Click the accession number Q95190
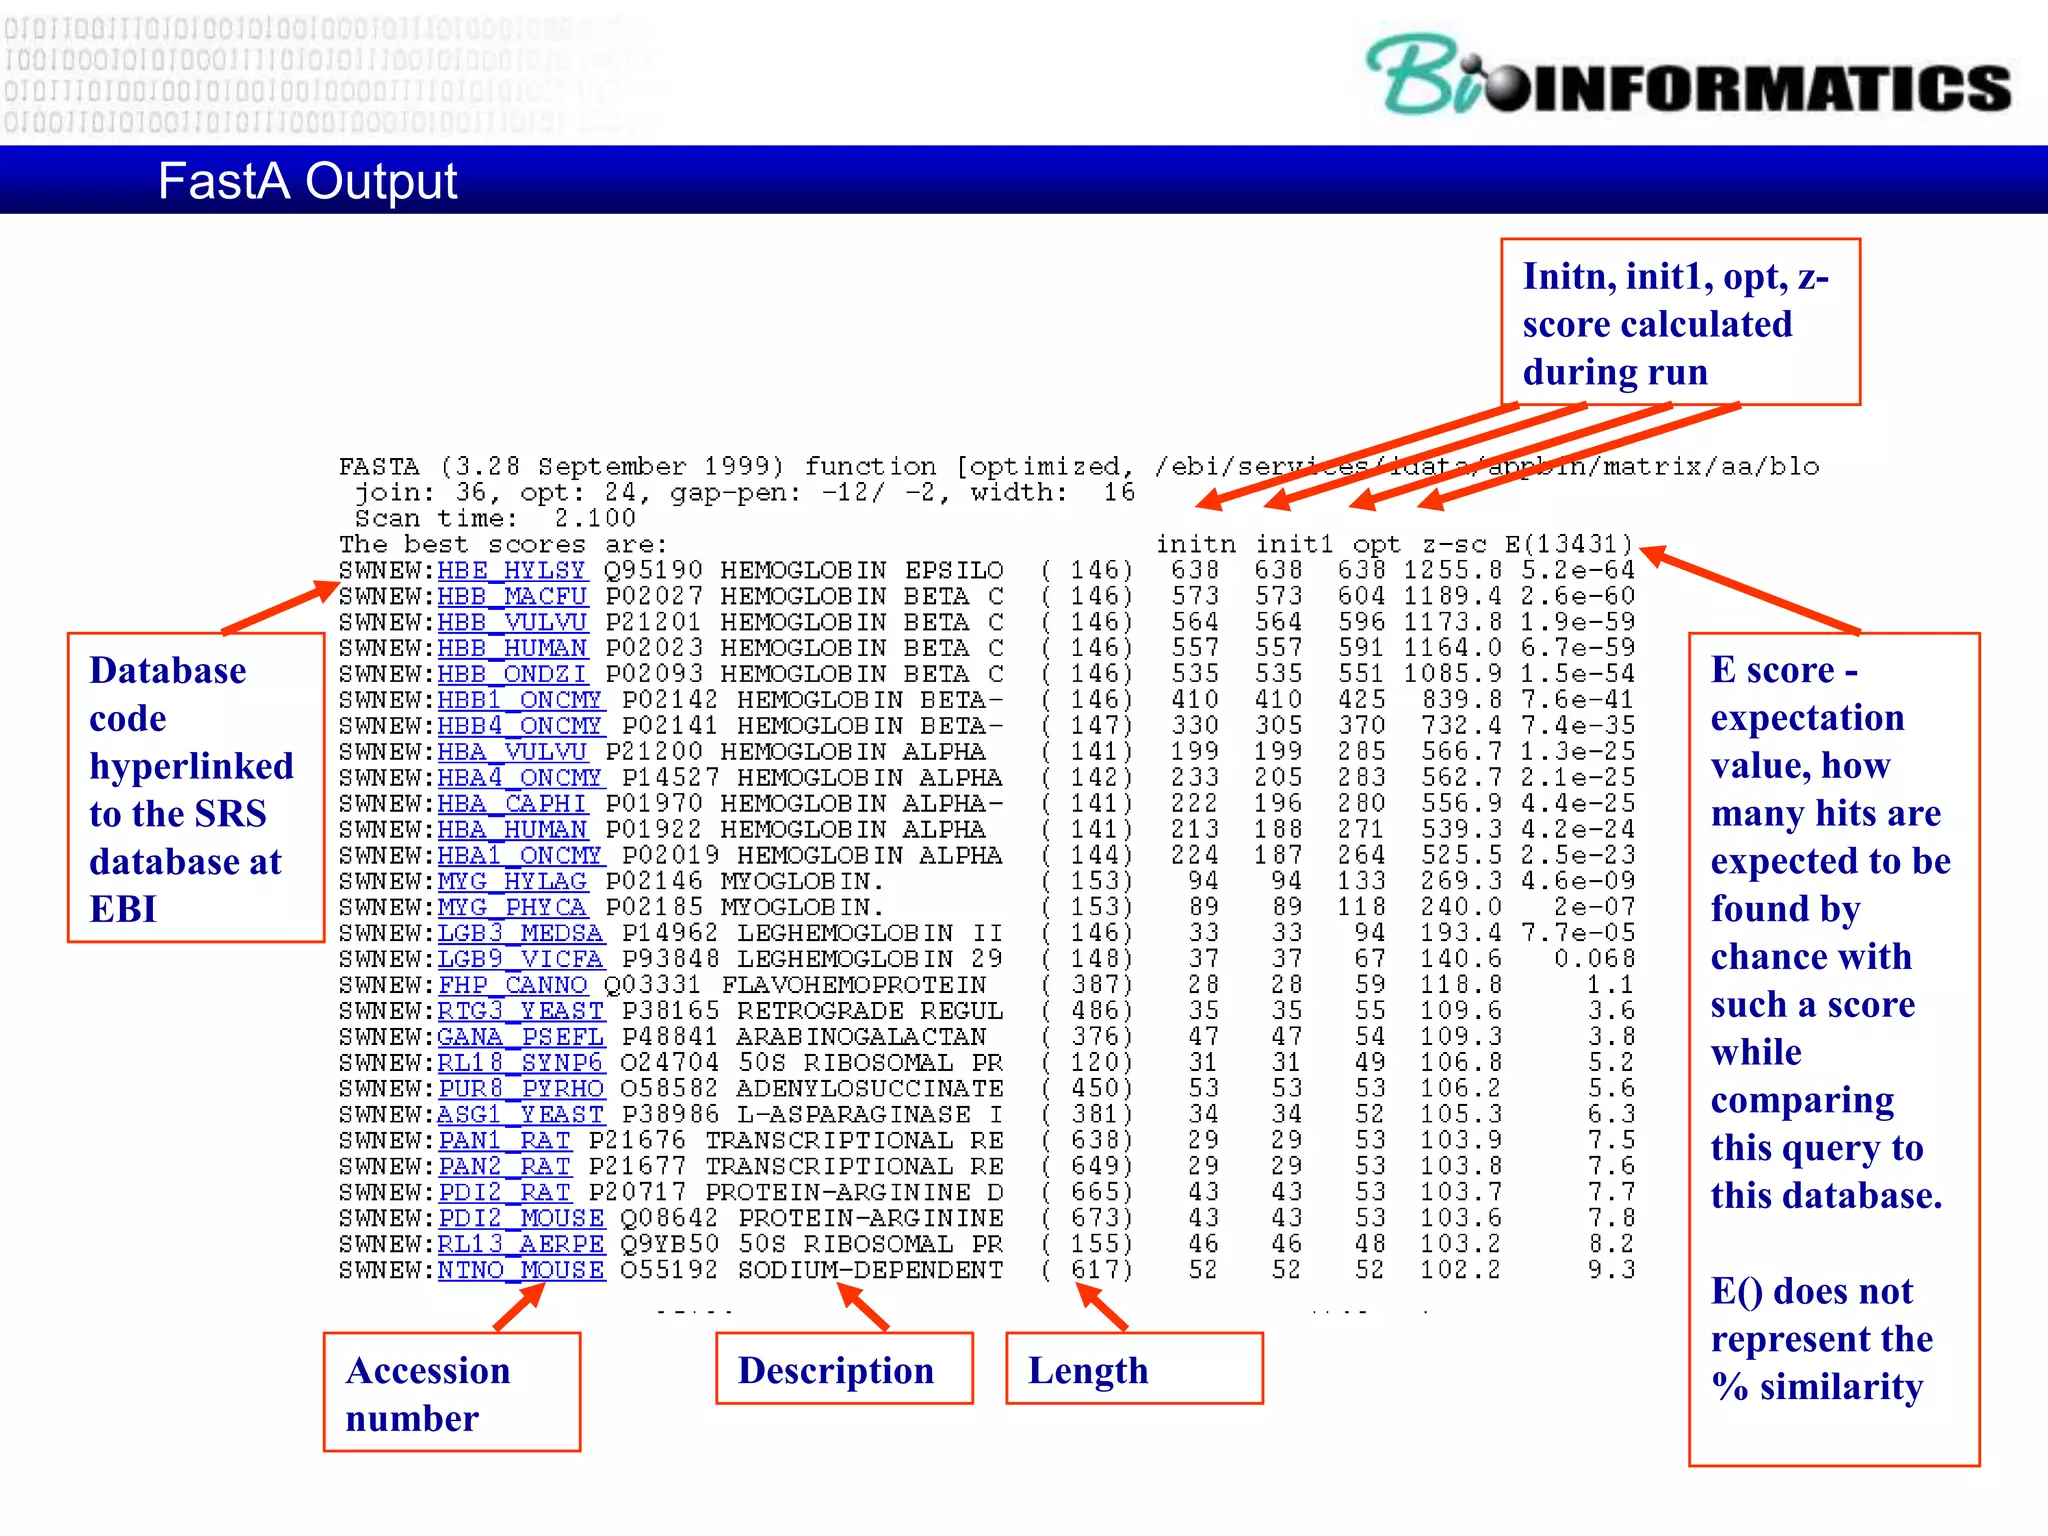This screenshot has height=1536, width=2048. [652, 570]
